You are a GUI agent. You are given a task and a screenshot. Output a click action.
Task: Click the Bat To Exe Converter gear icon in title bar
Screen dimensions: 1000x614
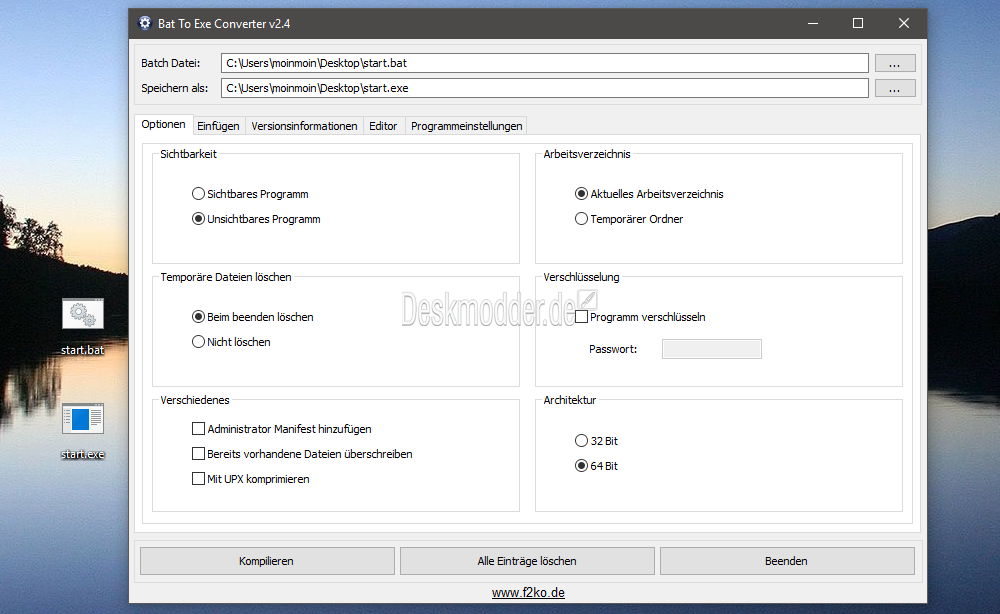[145, 24]
